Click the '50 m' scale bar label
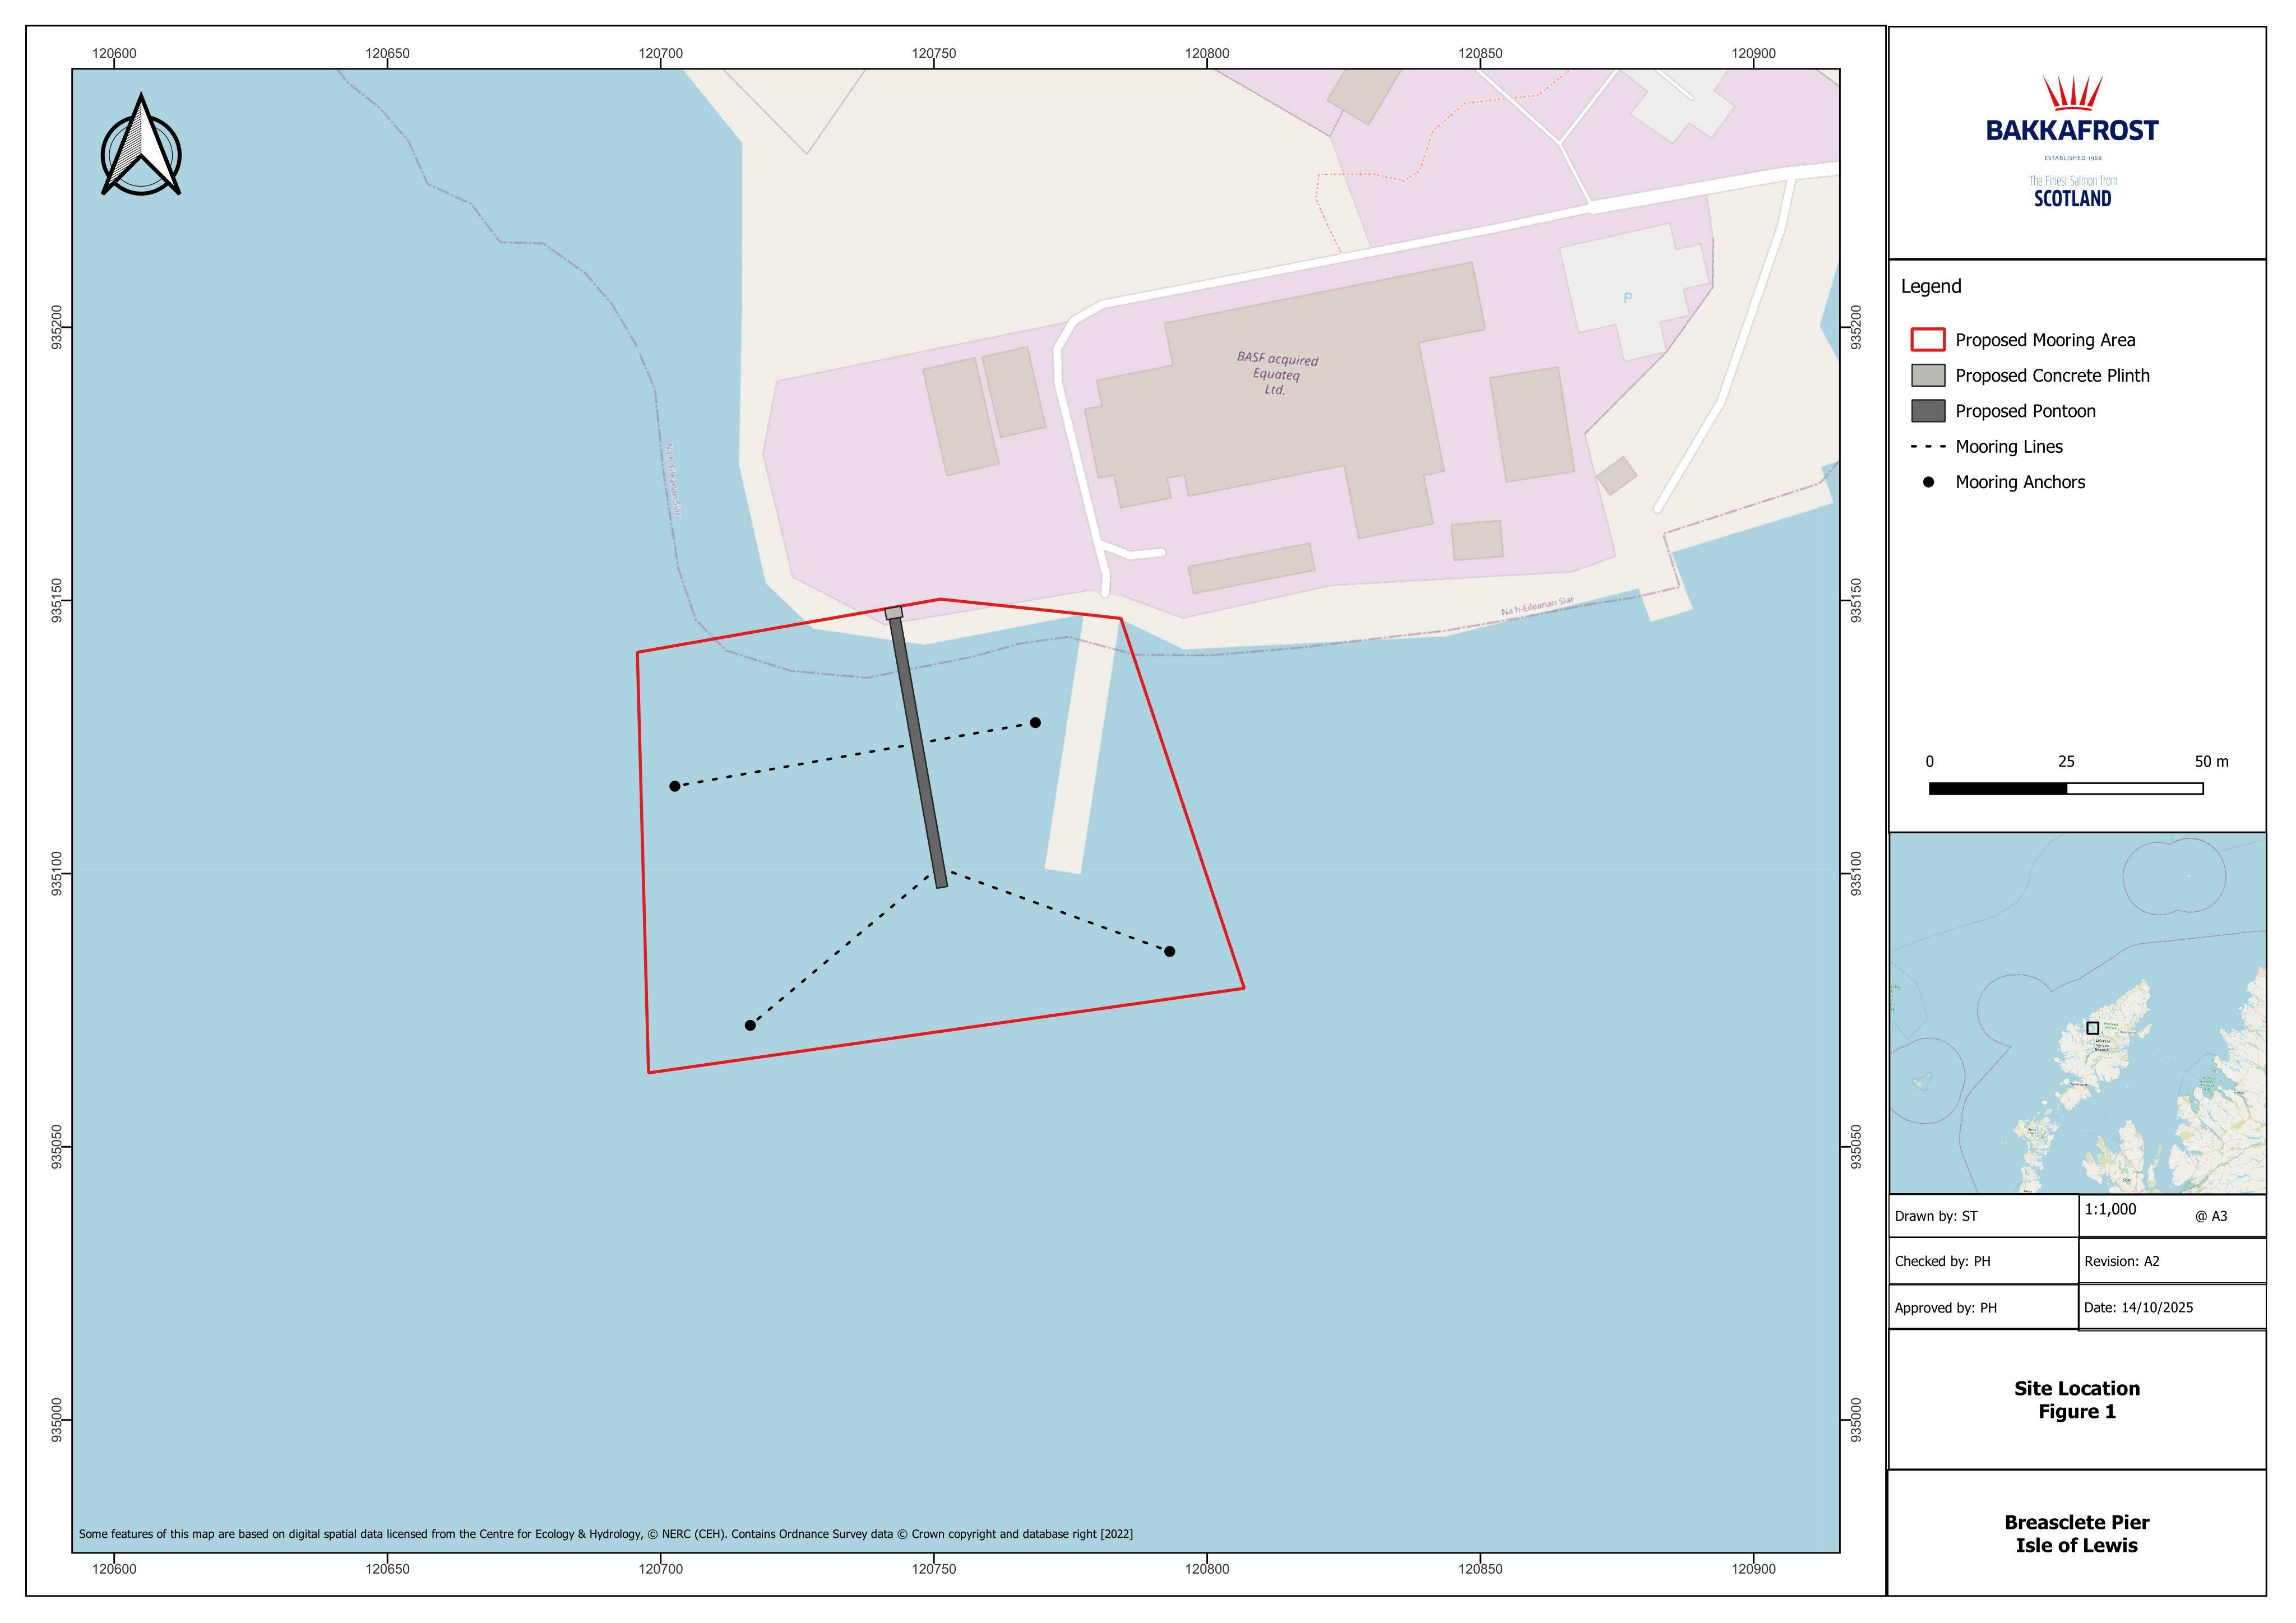 [2212, 762]
